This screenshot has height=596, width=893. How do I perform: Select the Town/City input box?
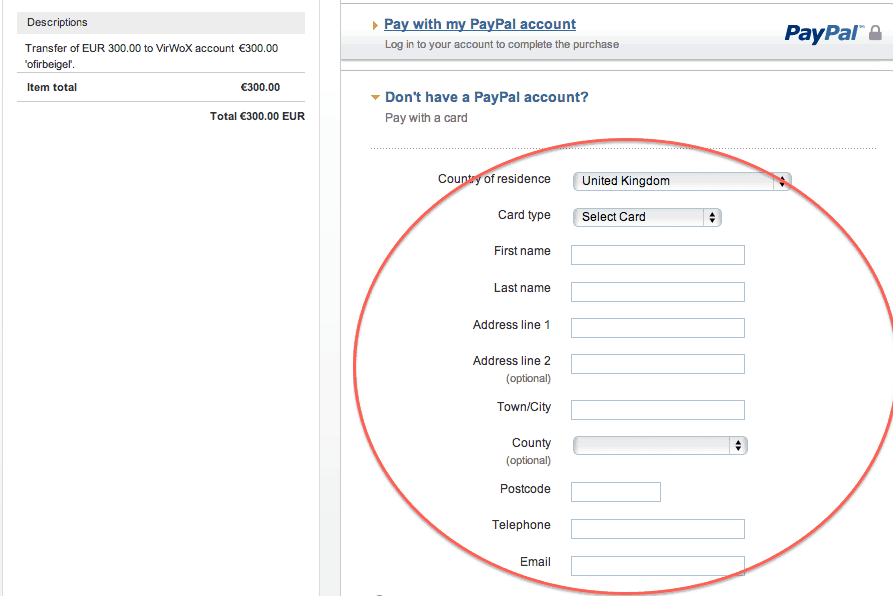point(658,410)
